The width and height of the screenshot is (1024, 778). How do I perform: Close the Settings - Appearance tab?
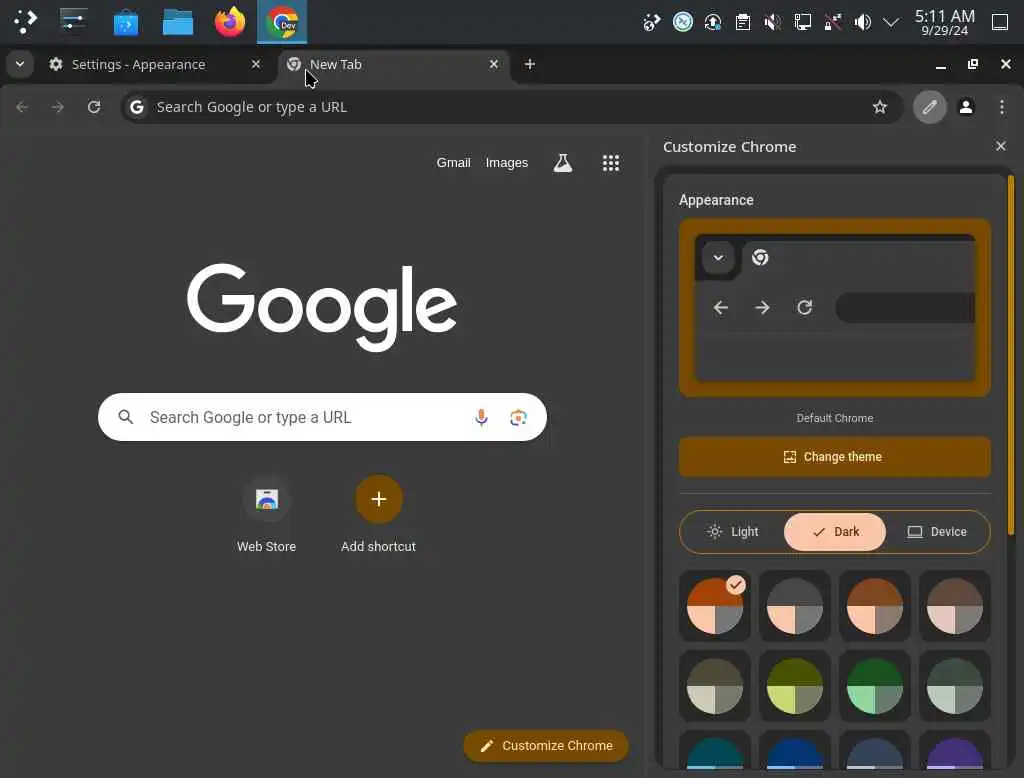tap(256, 64)
